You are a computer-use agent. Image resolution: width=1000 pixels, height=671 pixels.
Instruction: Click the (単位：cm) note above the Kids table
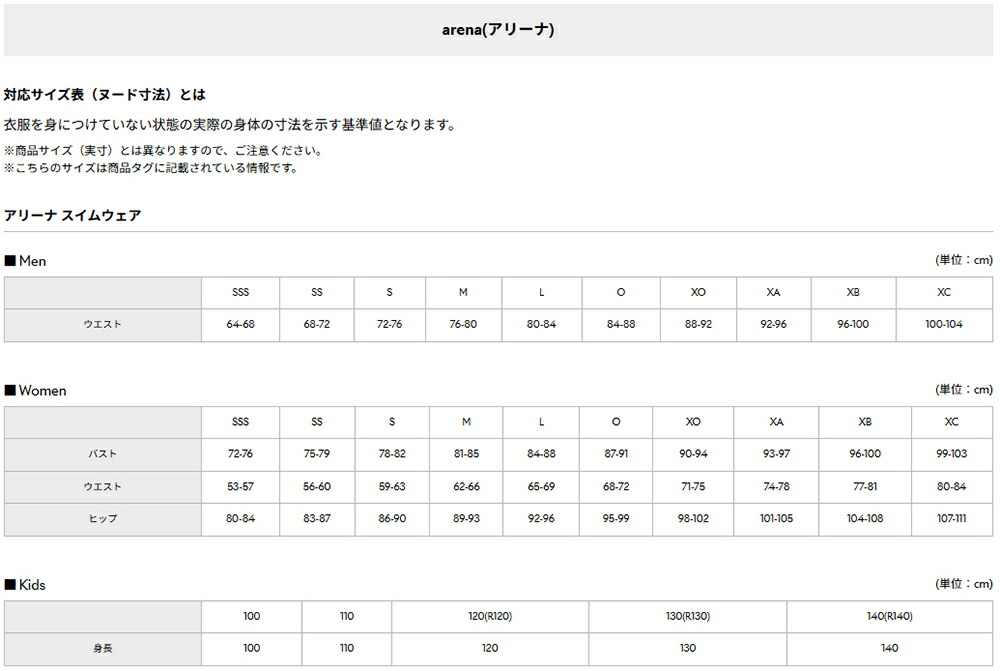pyautogui.click(x=964, y=584)
